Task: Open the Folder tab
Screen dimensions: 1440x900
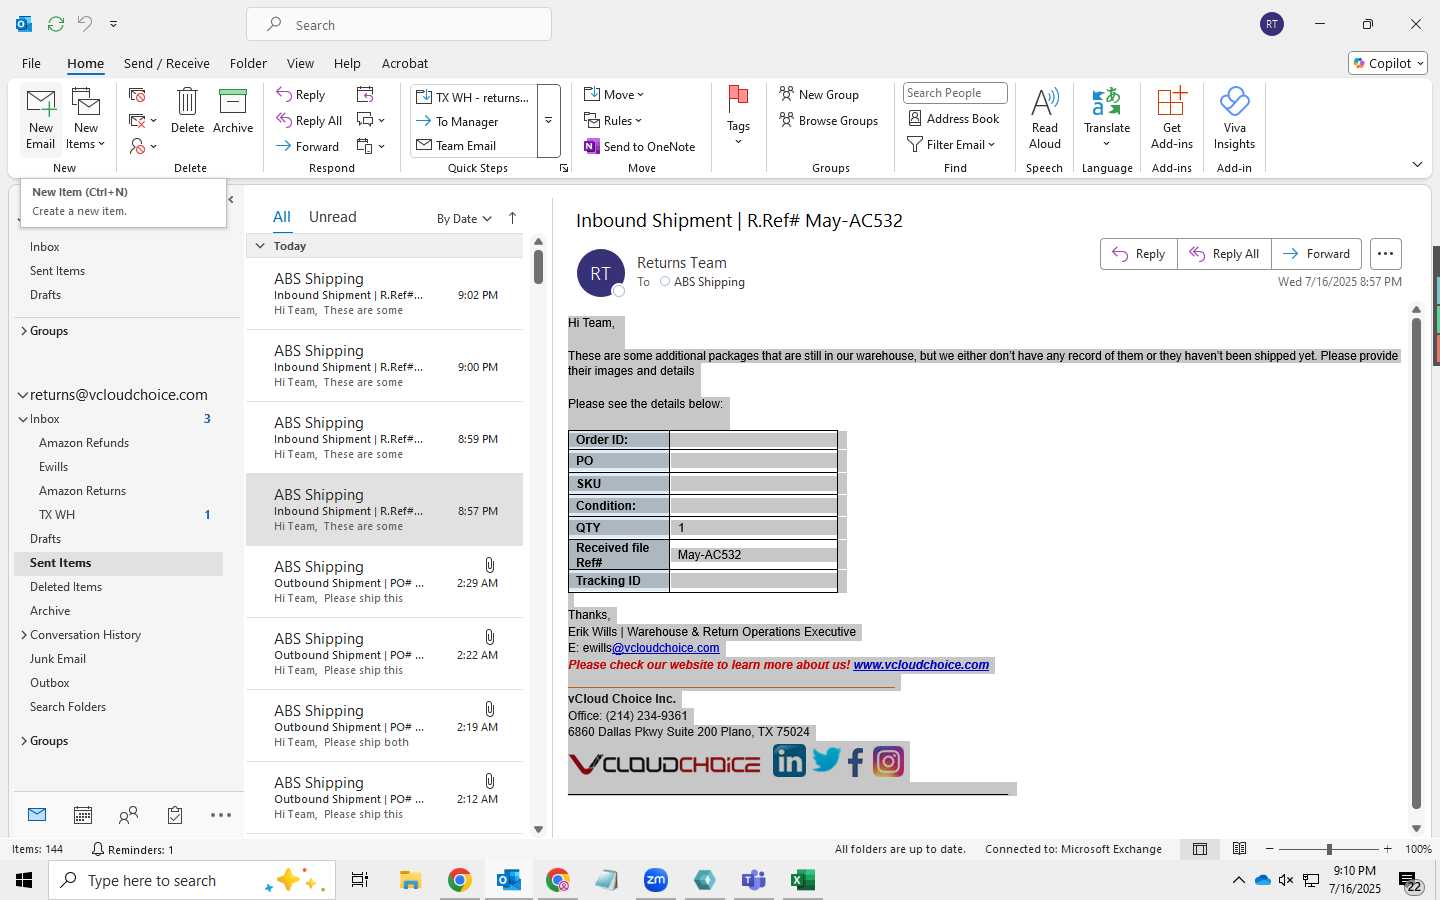Action: pos(248,63)
